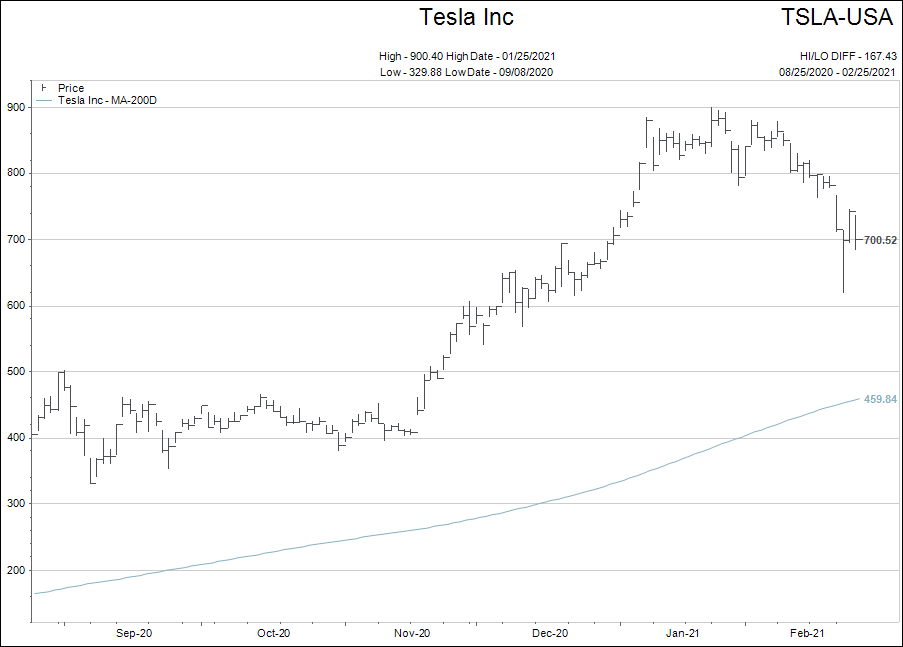
Task: Click the 900 y-axis price label
Action: tap(17, 107)
